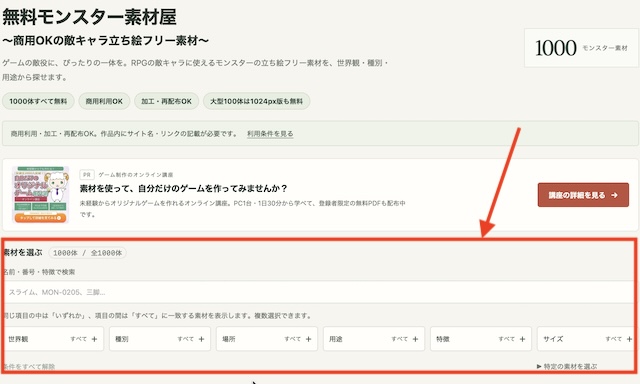This screenshot has width=640, height=384.
Task: Click the 講座の詳細を見る button
Action: coord(583,195)
